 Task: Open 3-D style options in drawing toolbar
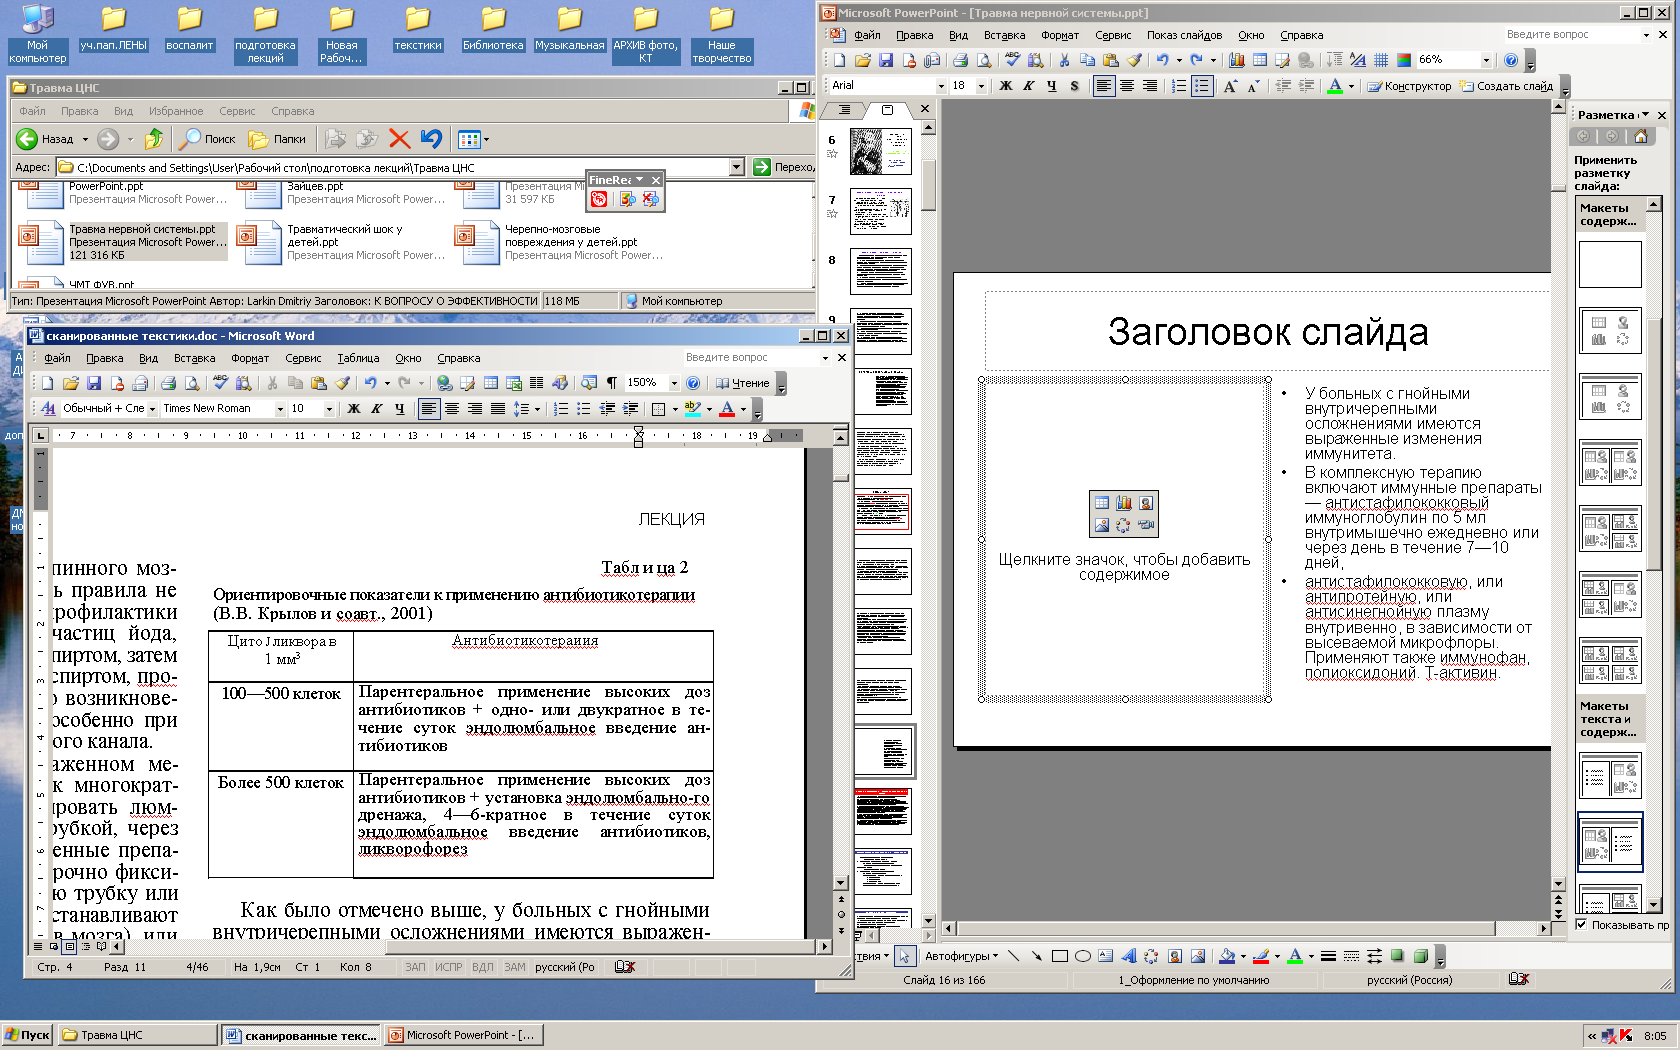[x=1420, y=956]
